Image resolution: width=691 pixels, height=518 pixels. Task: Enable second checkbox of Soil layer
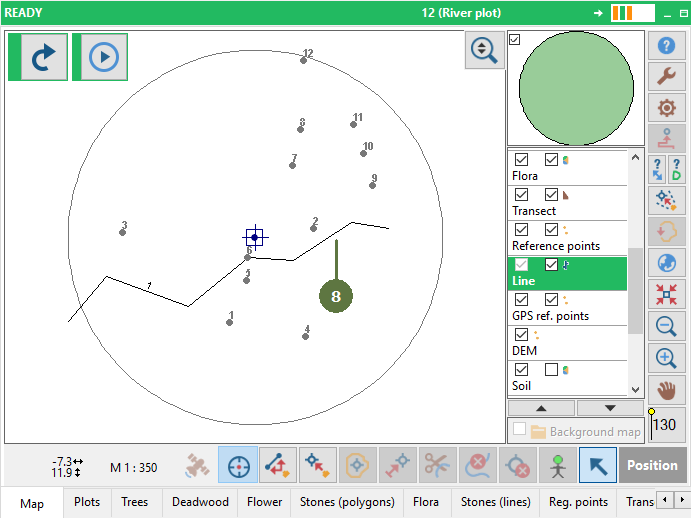551,369
